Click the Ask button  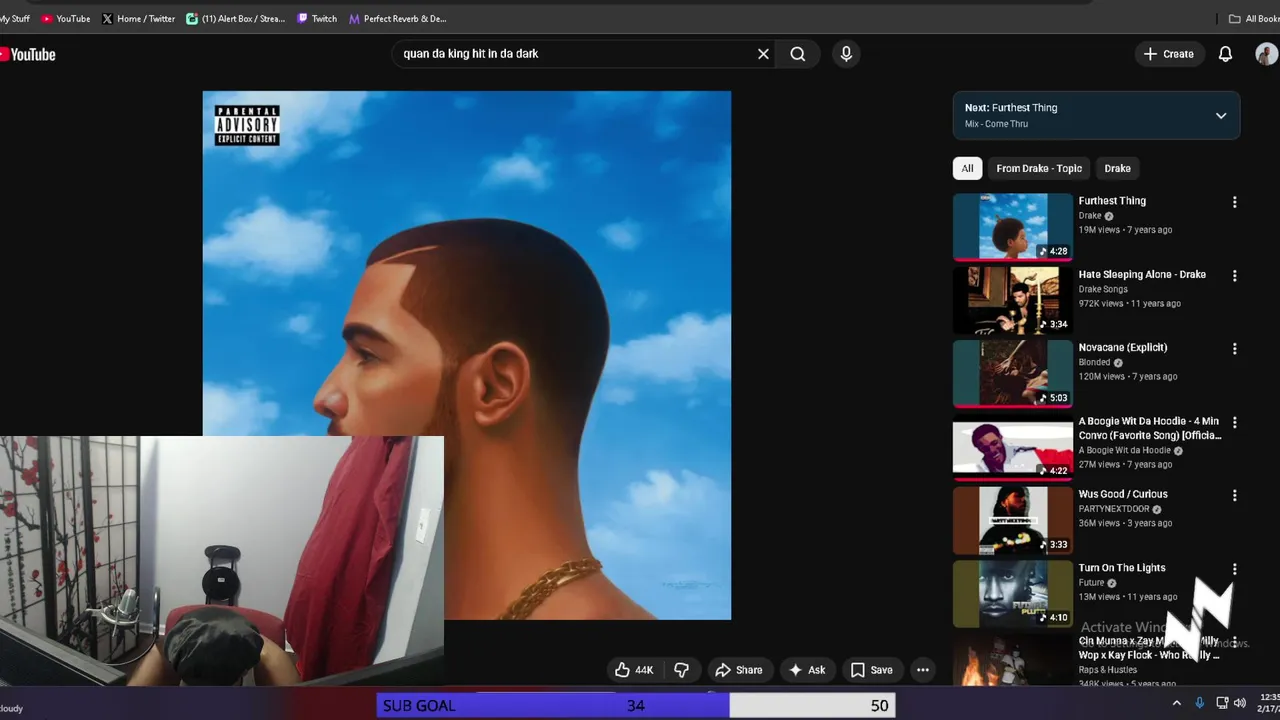[x=807, y=670]
